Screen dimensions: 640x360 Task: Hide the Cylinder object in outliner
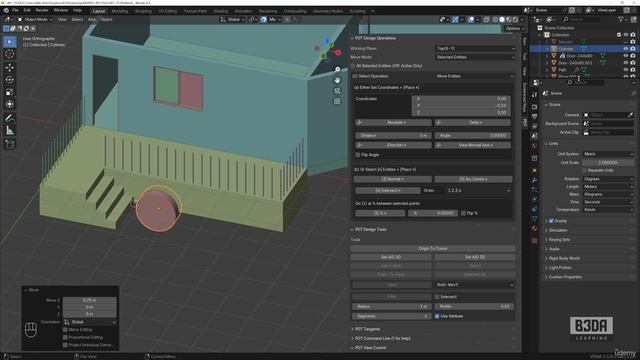(625, 49)
